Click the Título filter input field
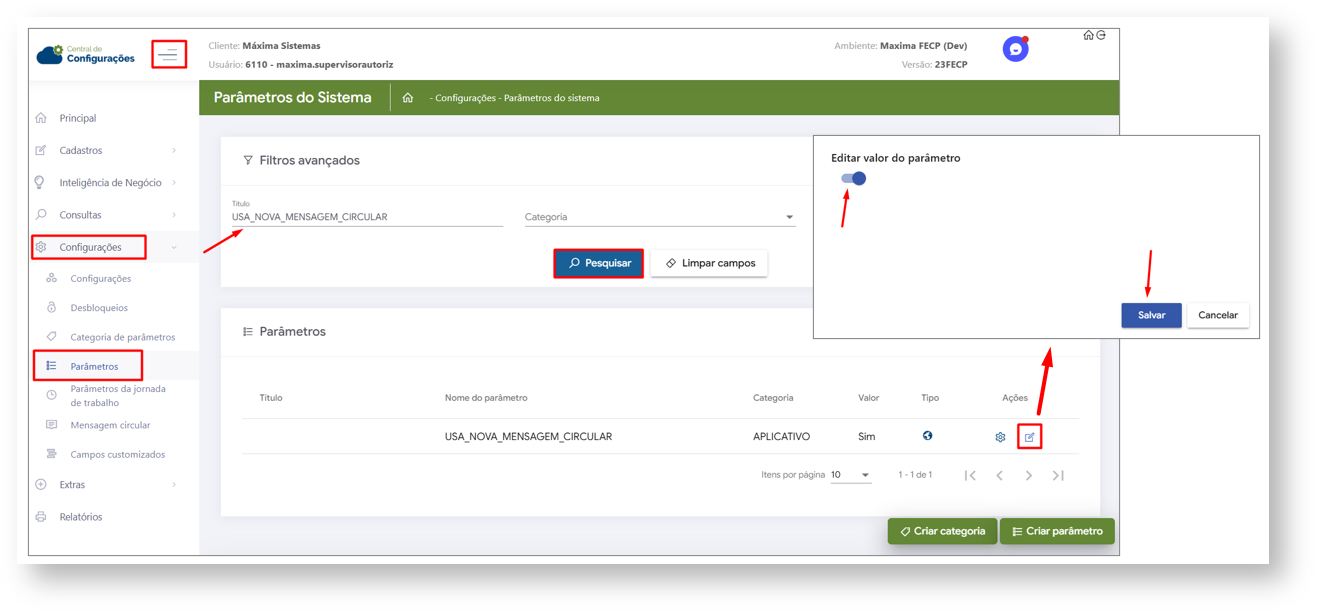This screenshot has width=1317, height=612. tap(366, 217)
